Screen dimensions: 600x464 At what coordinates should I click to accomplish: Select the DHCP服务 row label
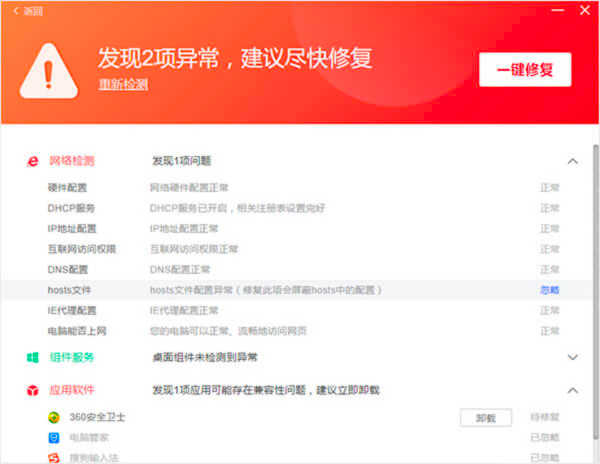pos(71,208)
